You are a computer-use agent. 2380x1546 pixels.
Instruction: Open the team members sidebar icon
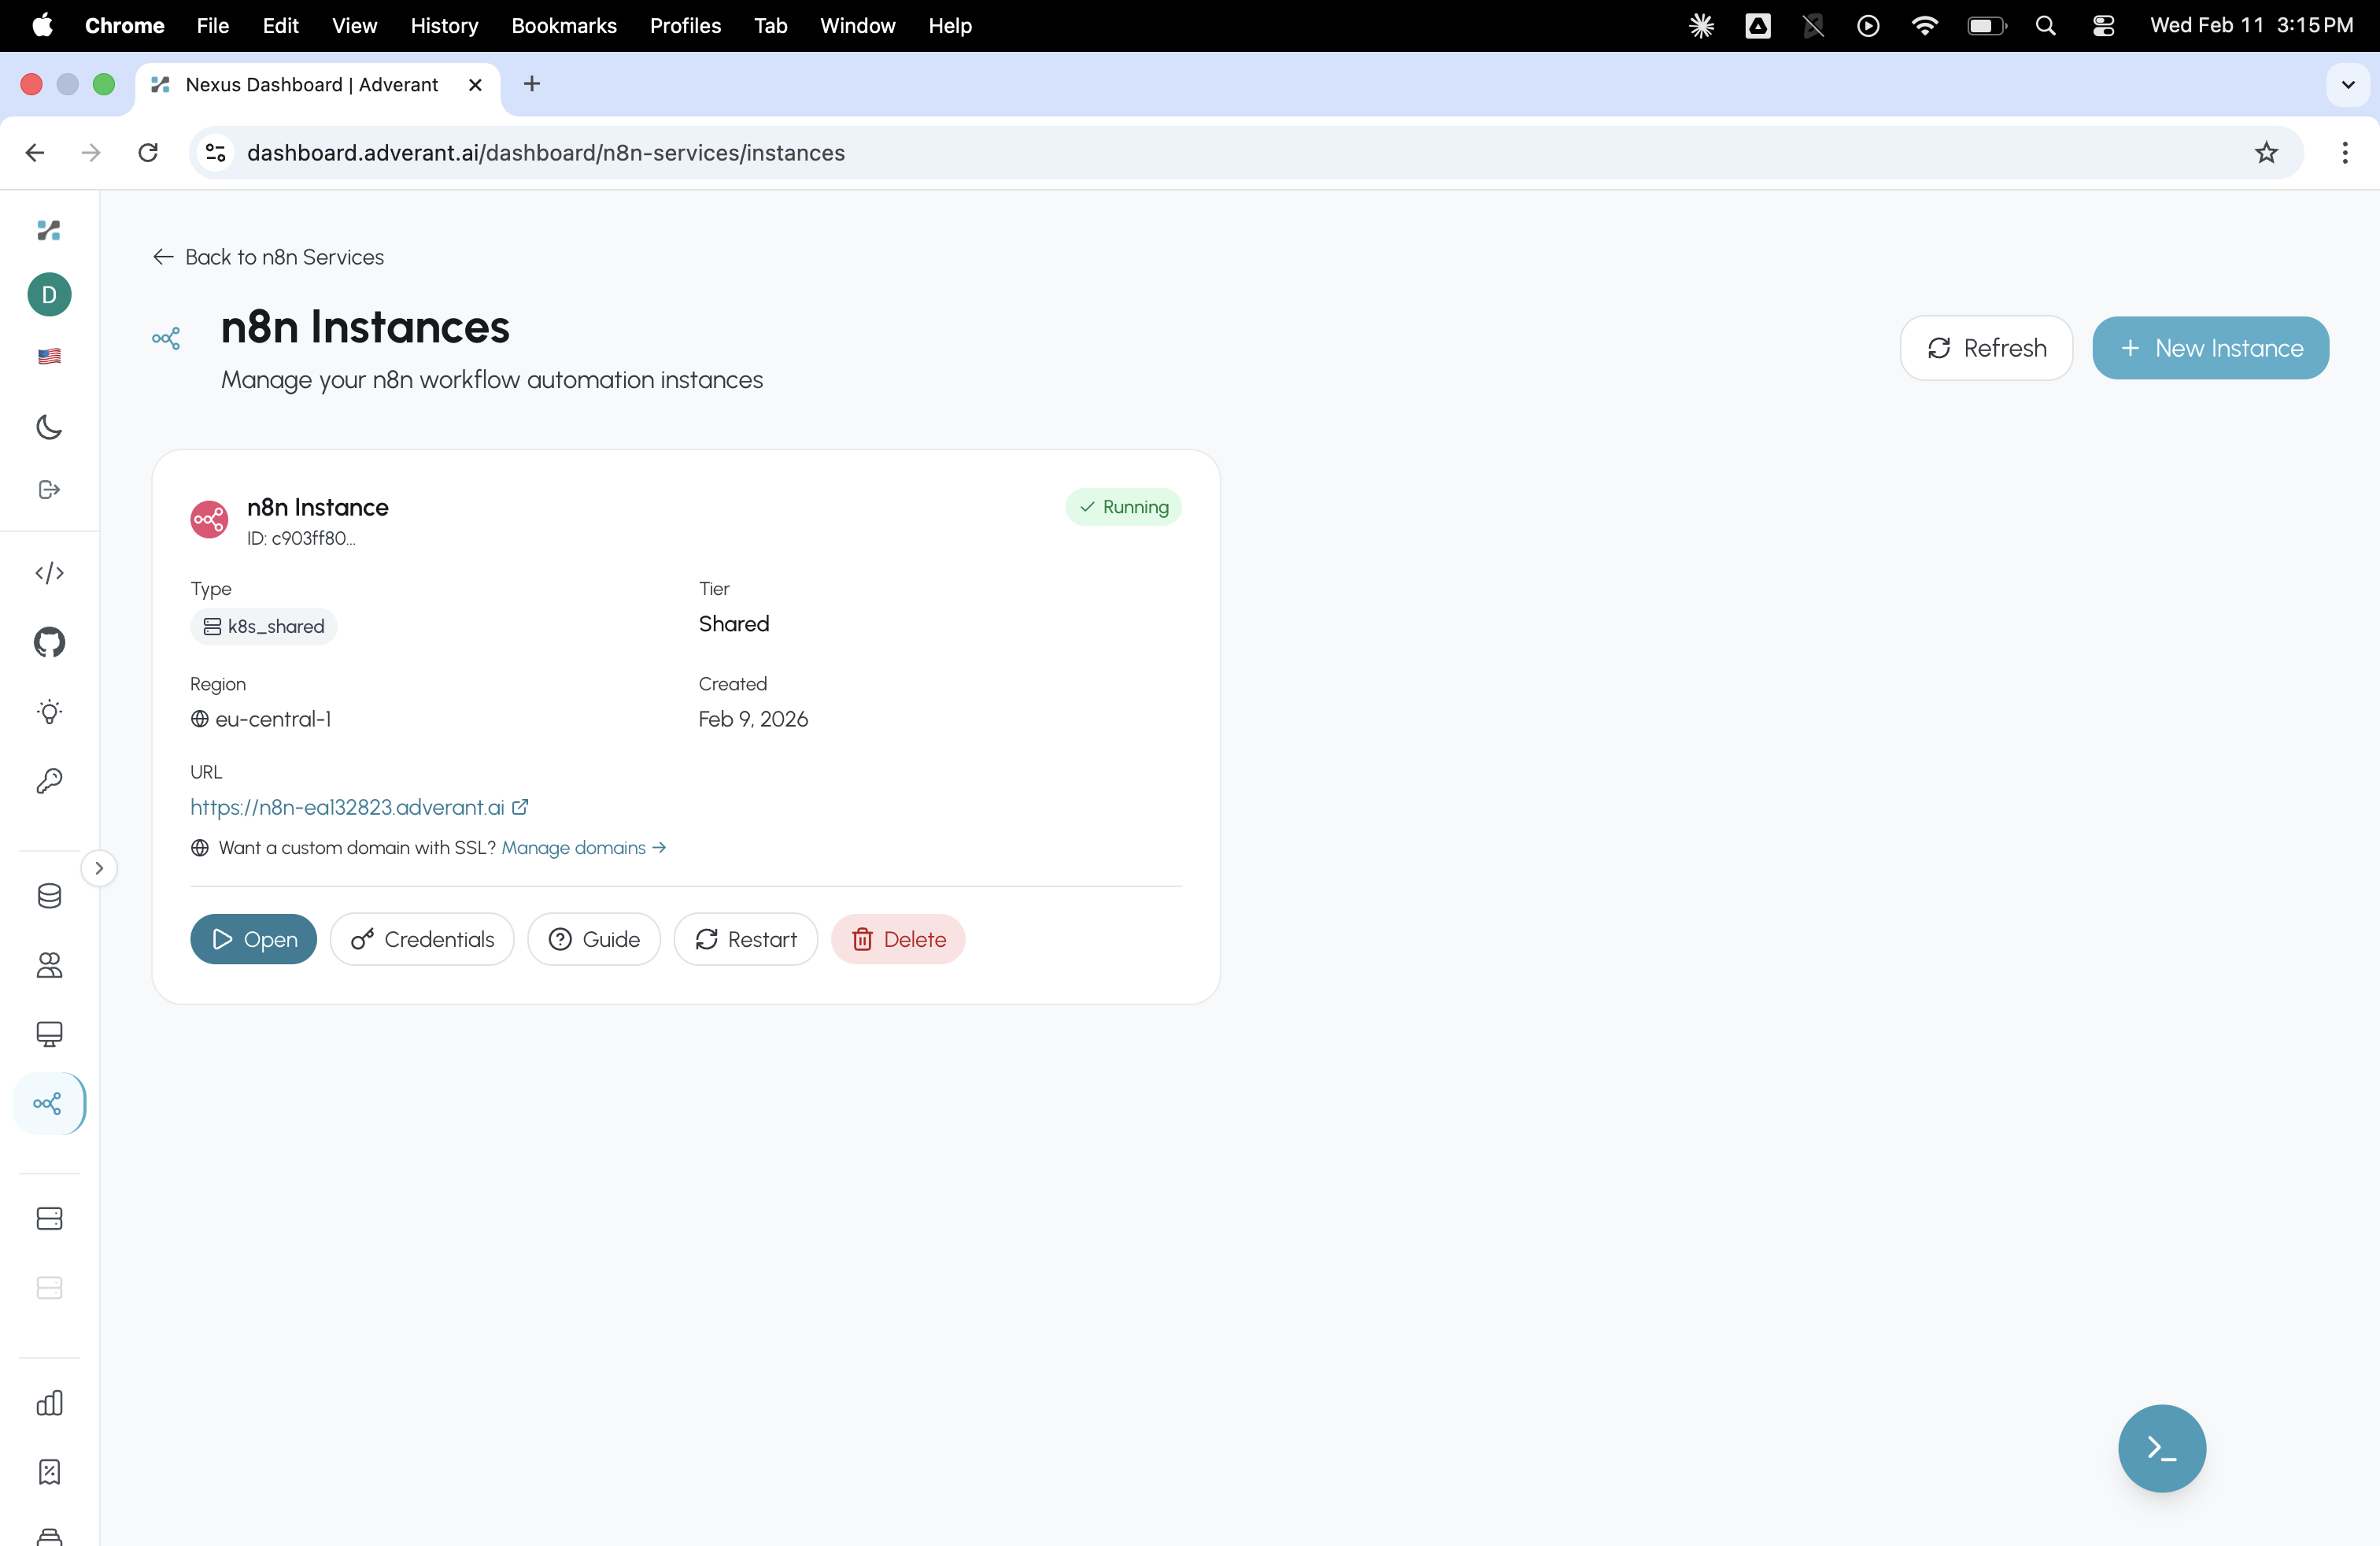(x=48, y=966)
